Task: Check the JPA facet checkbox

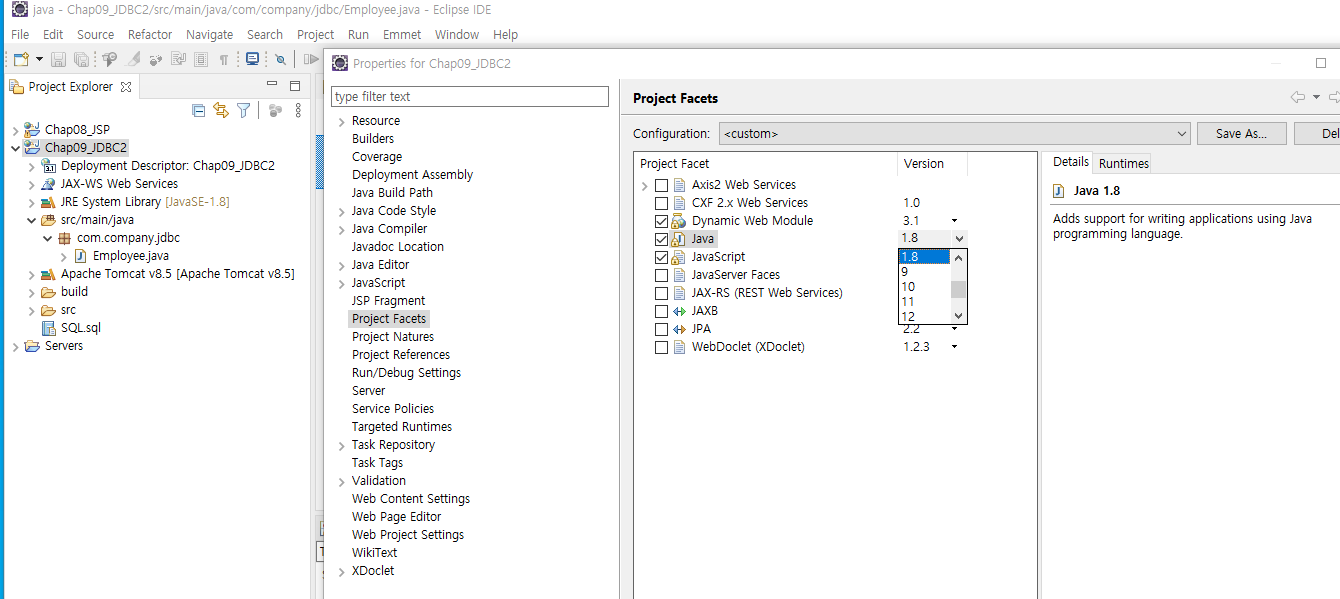Action: pyautogui.click(x=661, y=329)
